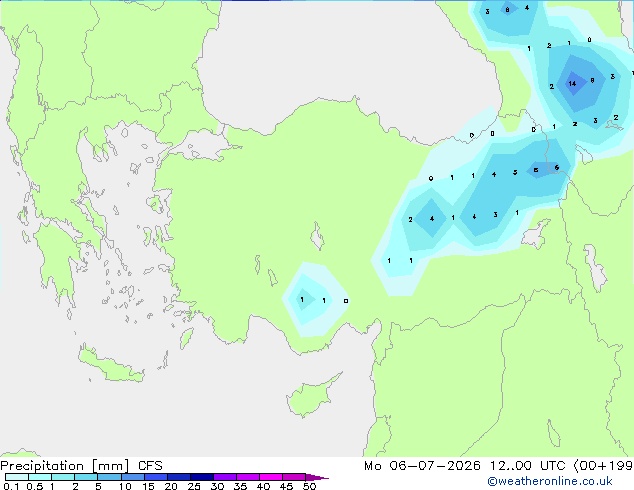634x490 pixels.
Task: Click the '14' precipitation value on the map
Action: pos(572,84)
